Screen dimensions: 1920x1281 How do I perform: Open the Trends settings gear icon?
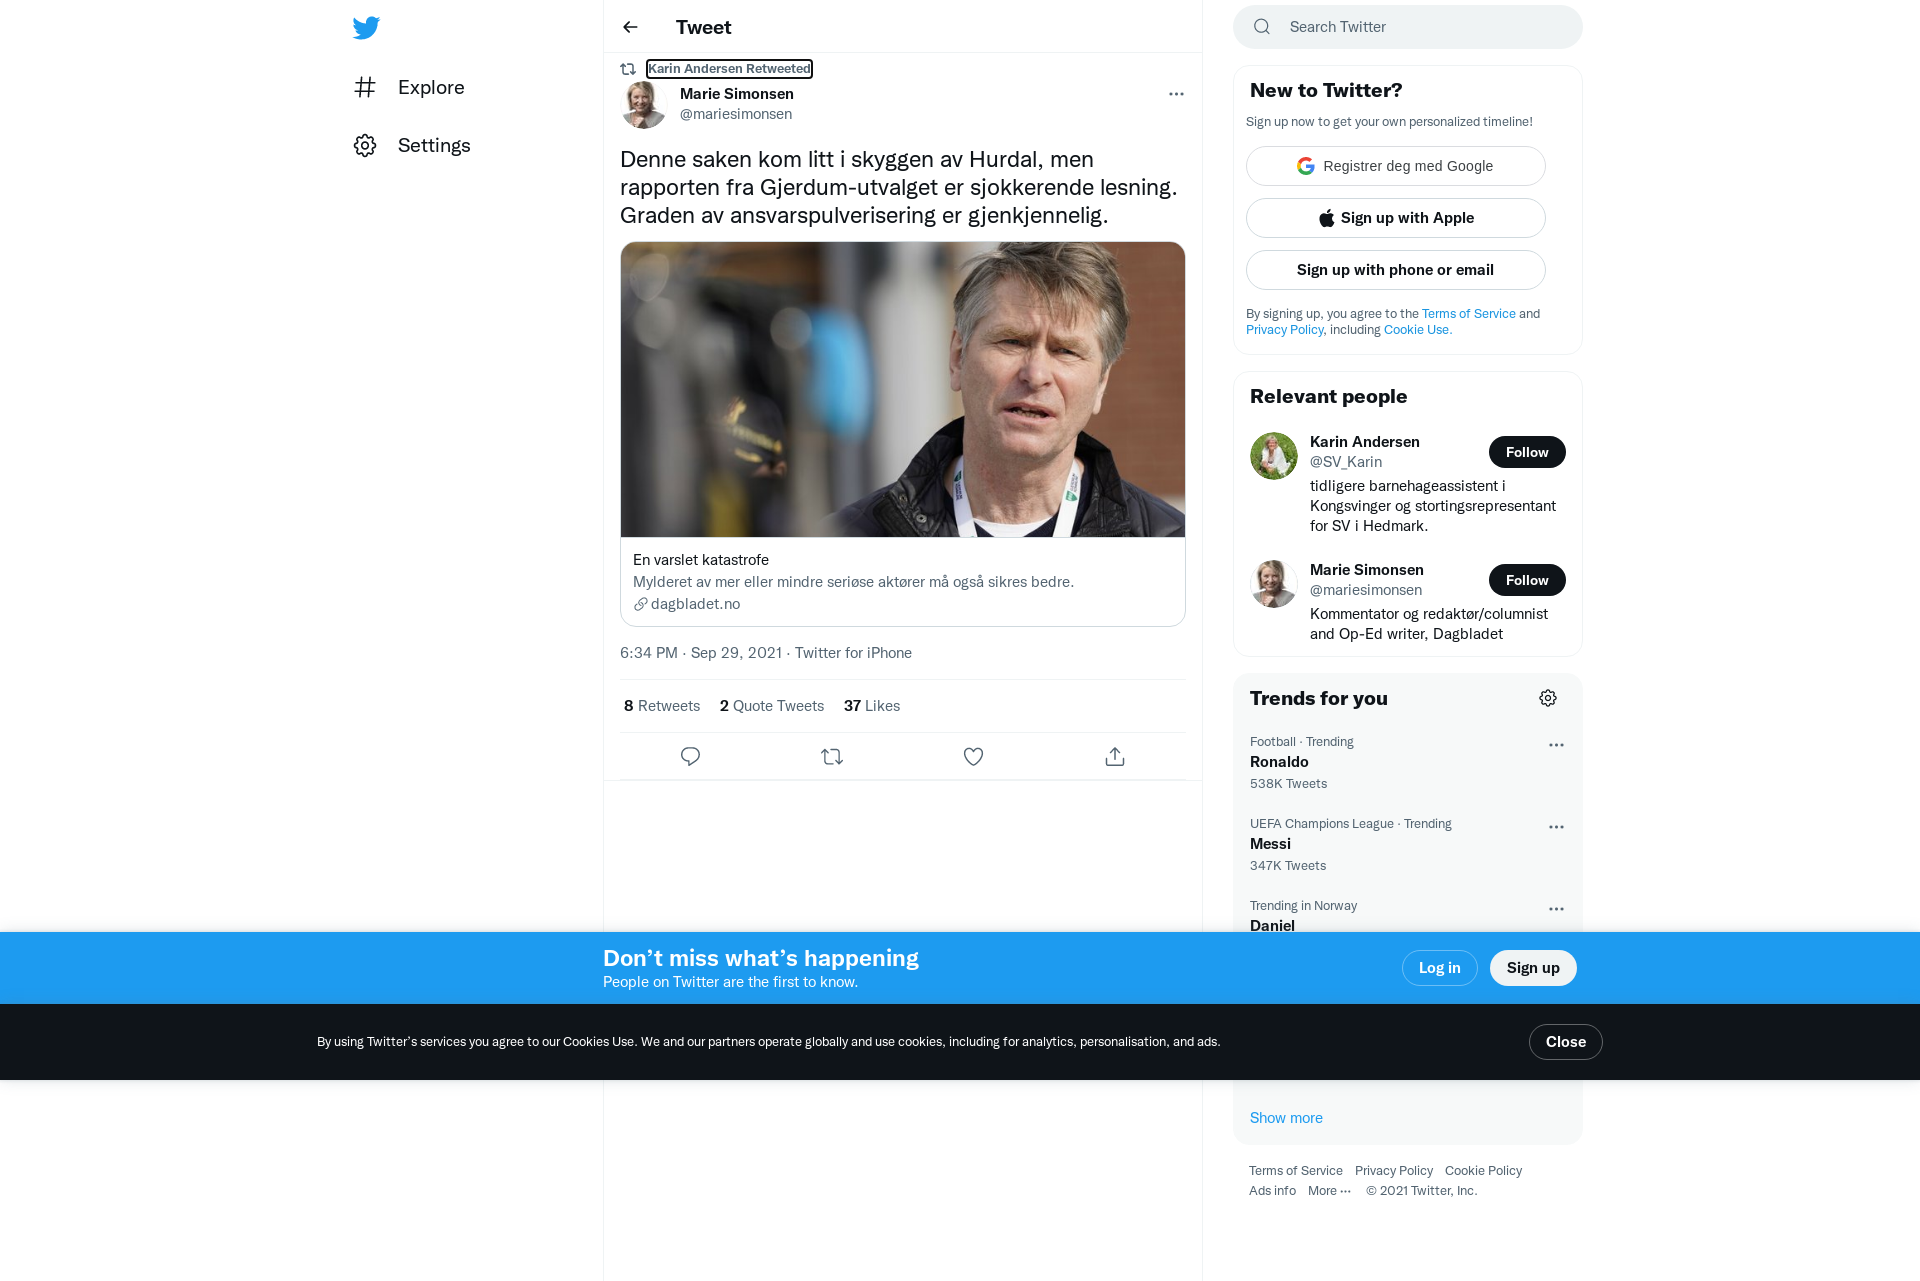pyautogui.click(x=1548, y=698)
